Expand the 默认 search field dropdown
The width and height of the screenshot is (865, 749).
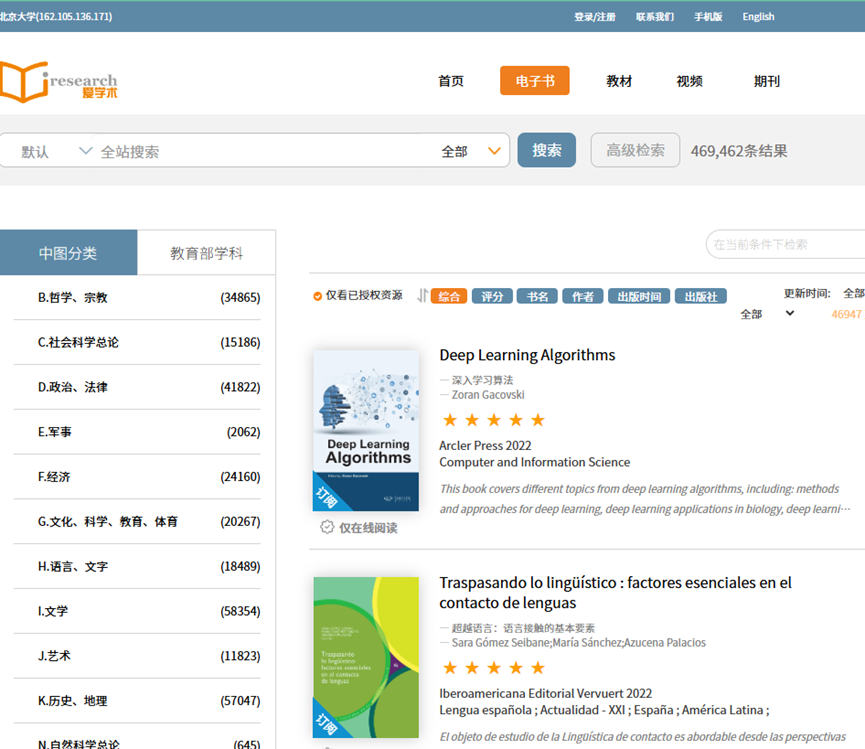point(85,151)
